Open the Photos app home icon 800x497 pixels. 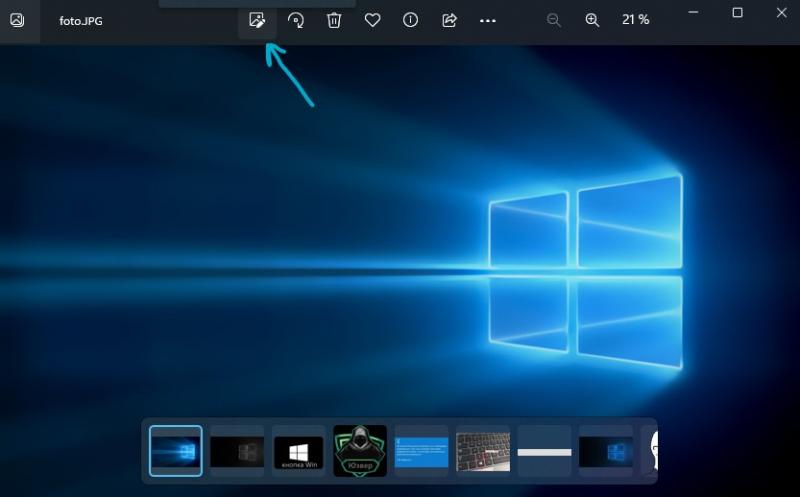tap(17, 20)
